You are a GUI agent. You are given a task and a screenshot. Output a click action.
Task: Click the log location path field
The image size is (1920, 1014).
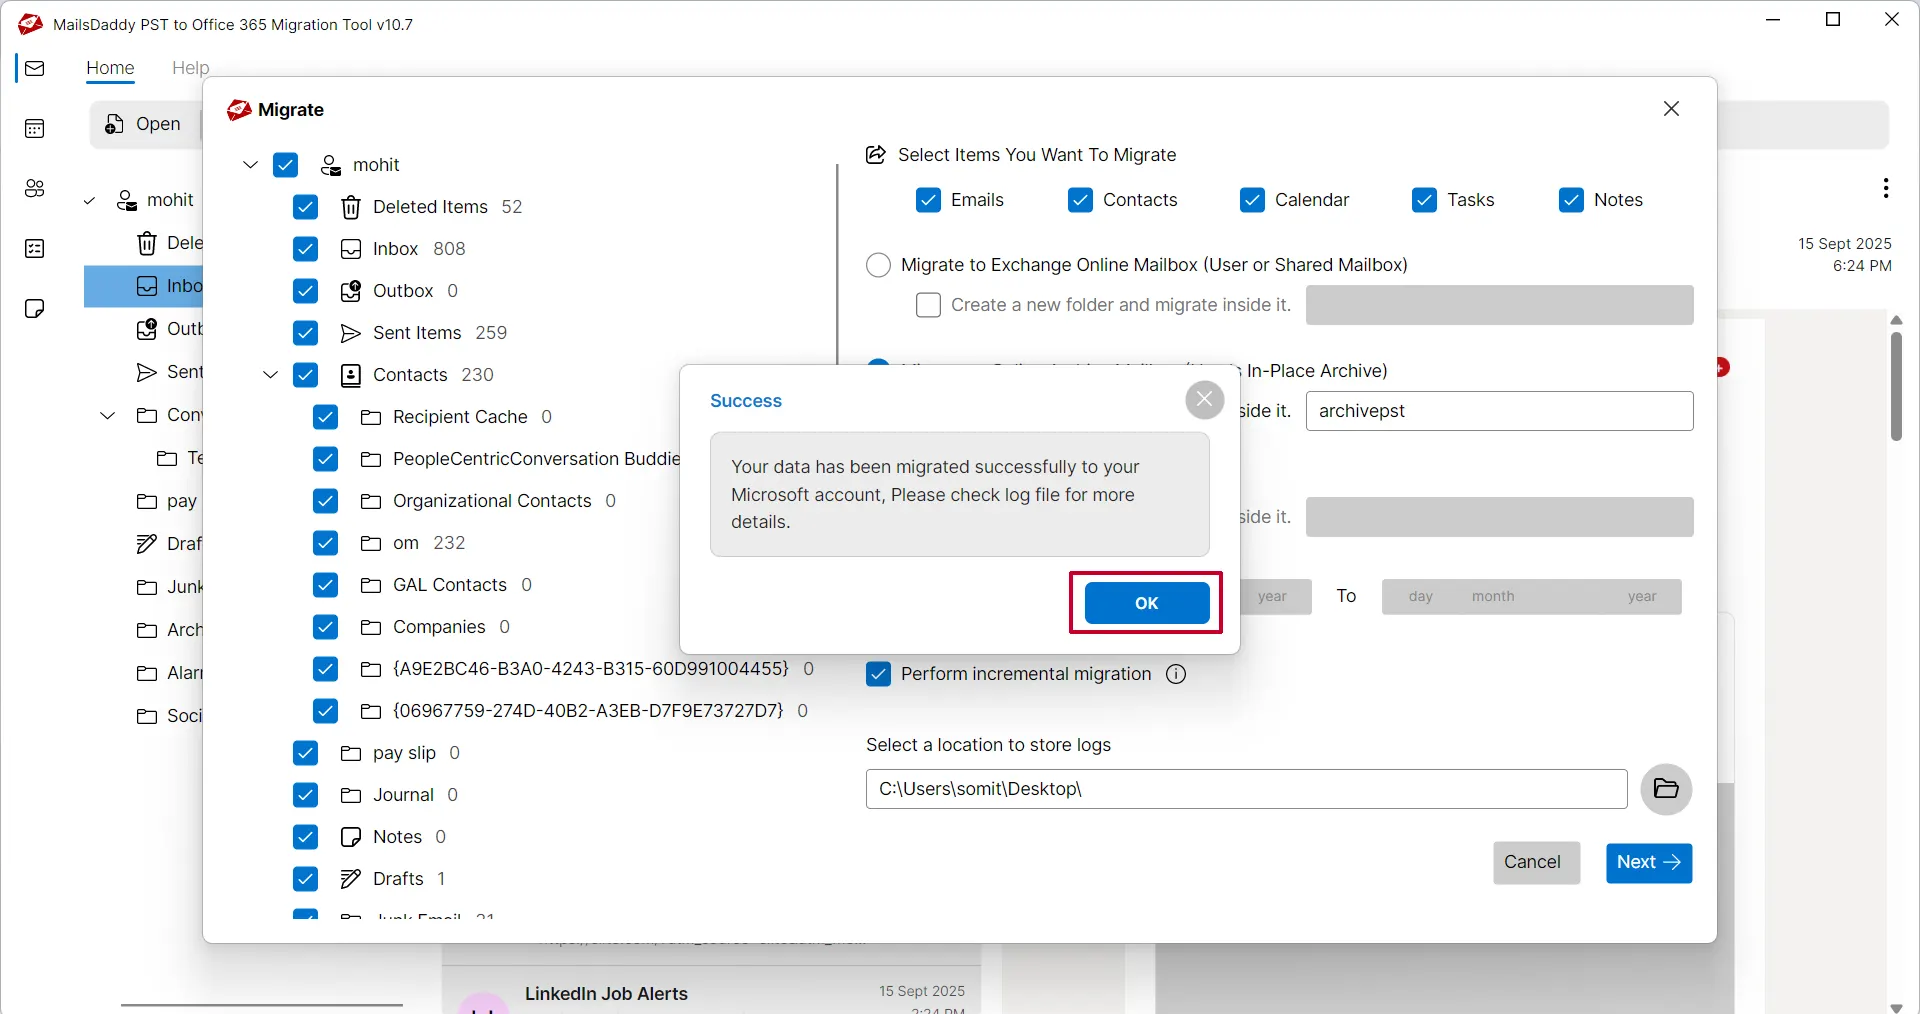pos(1245,789)
